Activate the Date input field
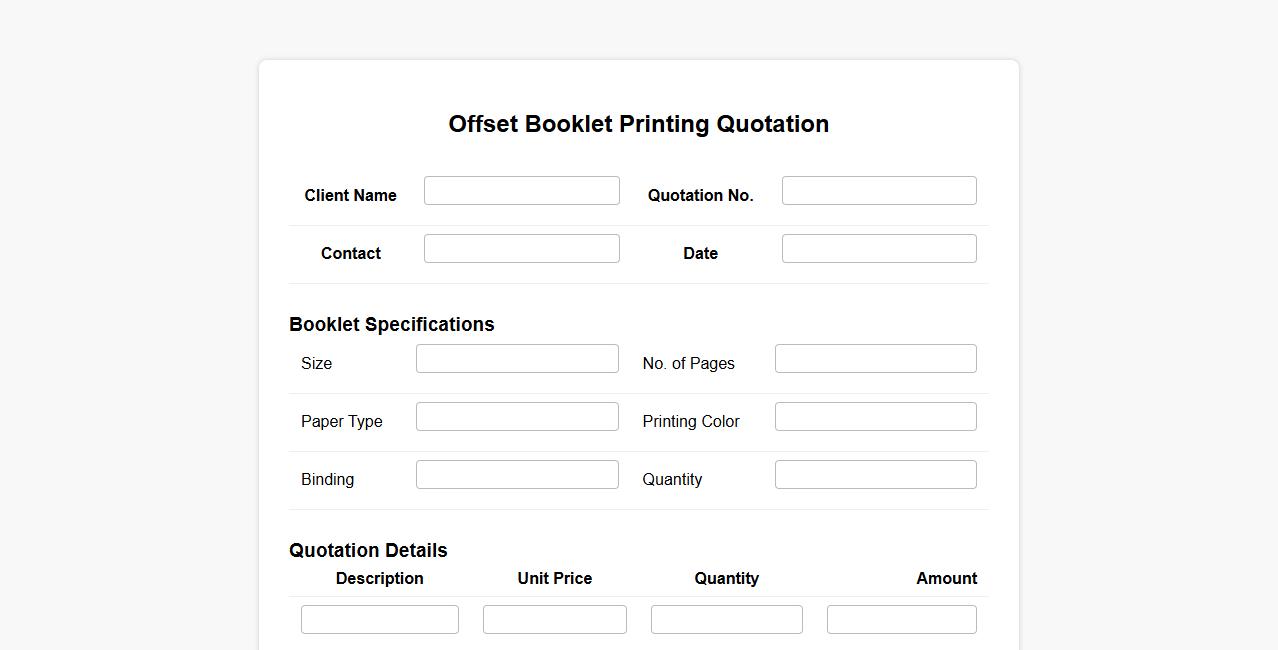 pos(879,249)
